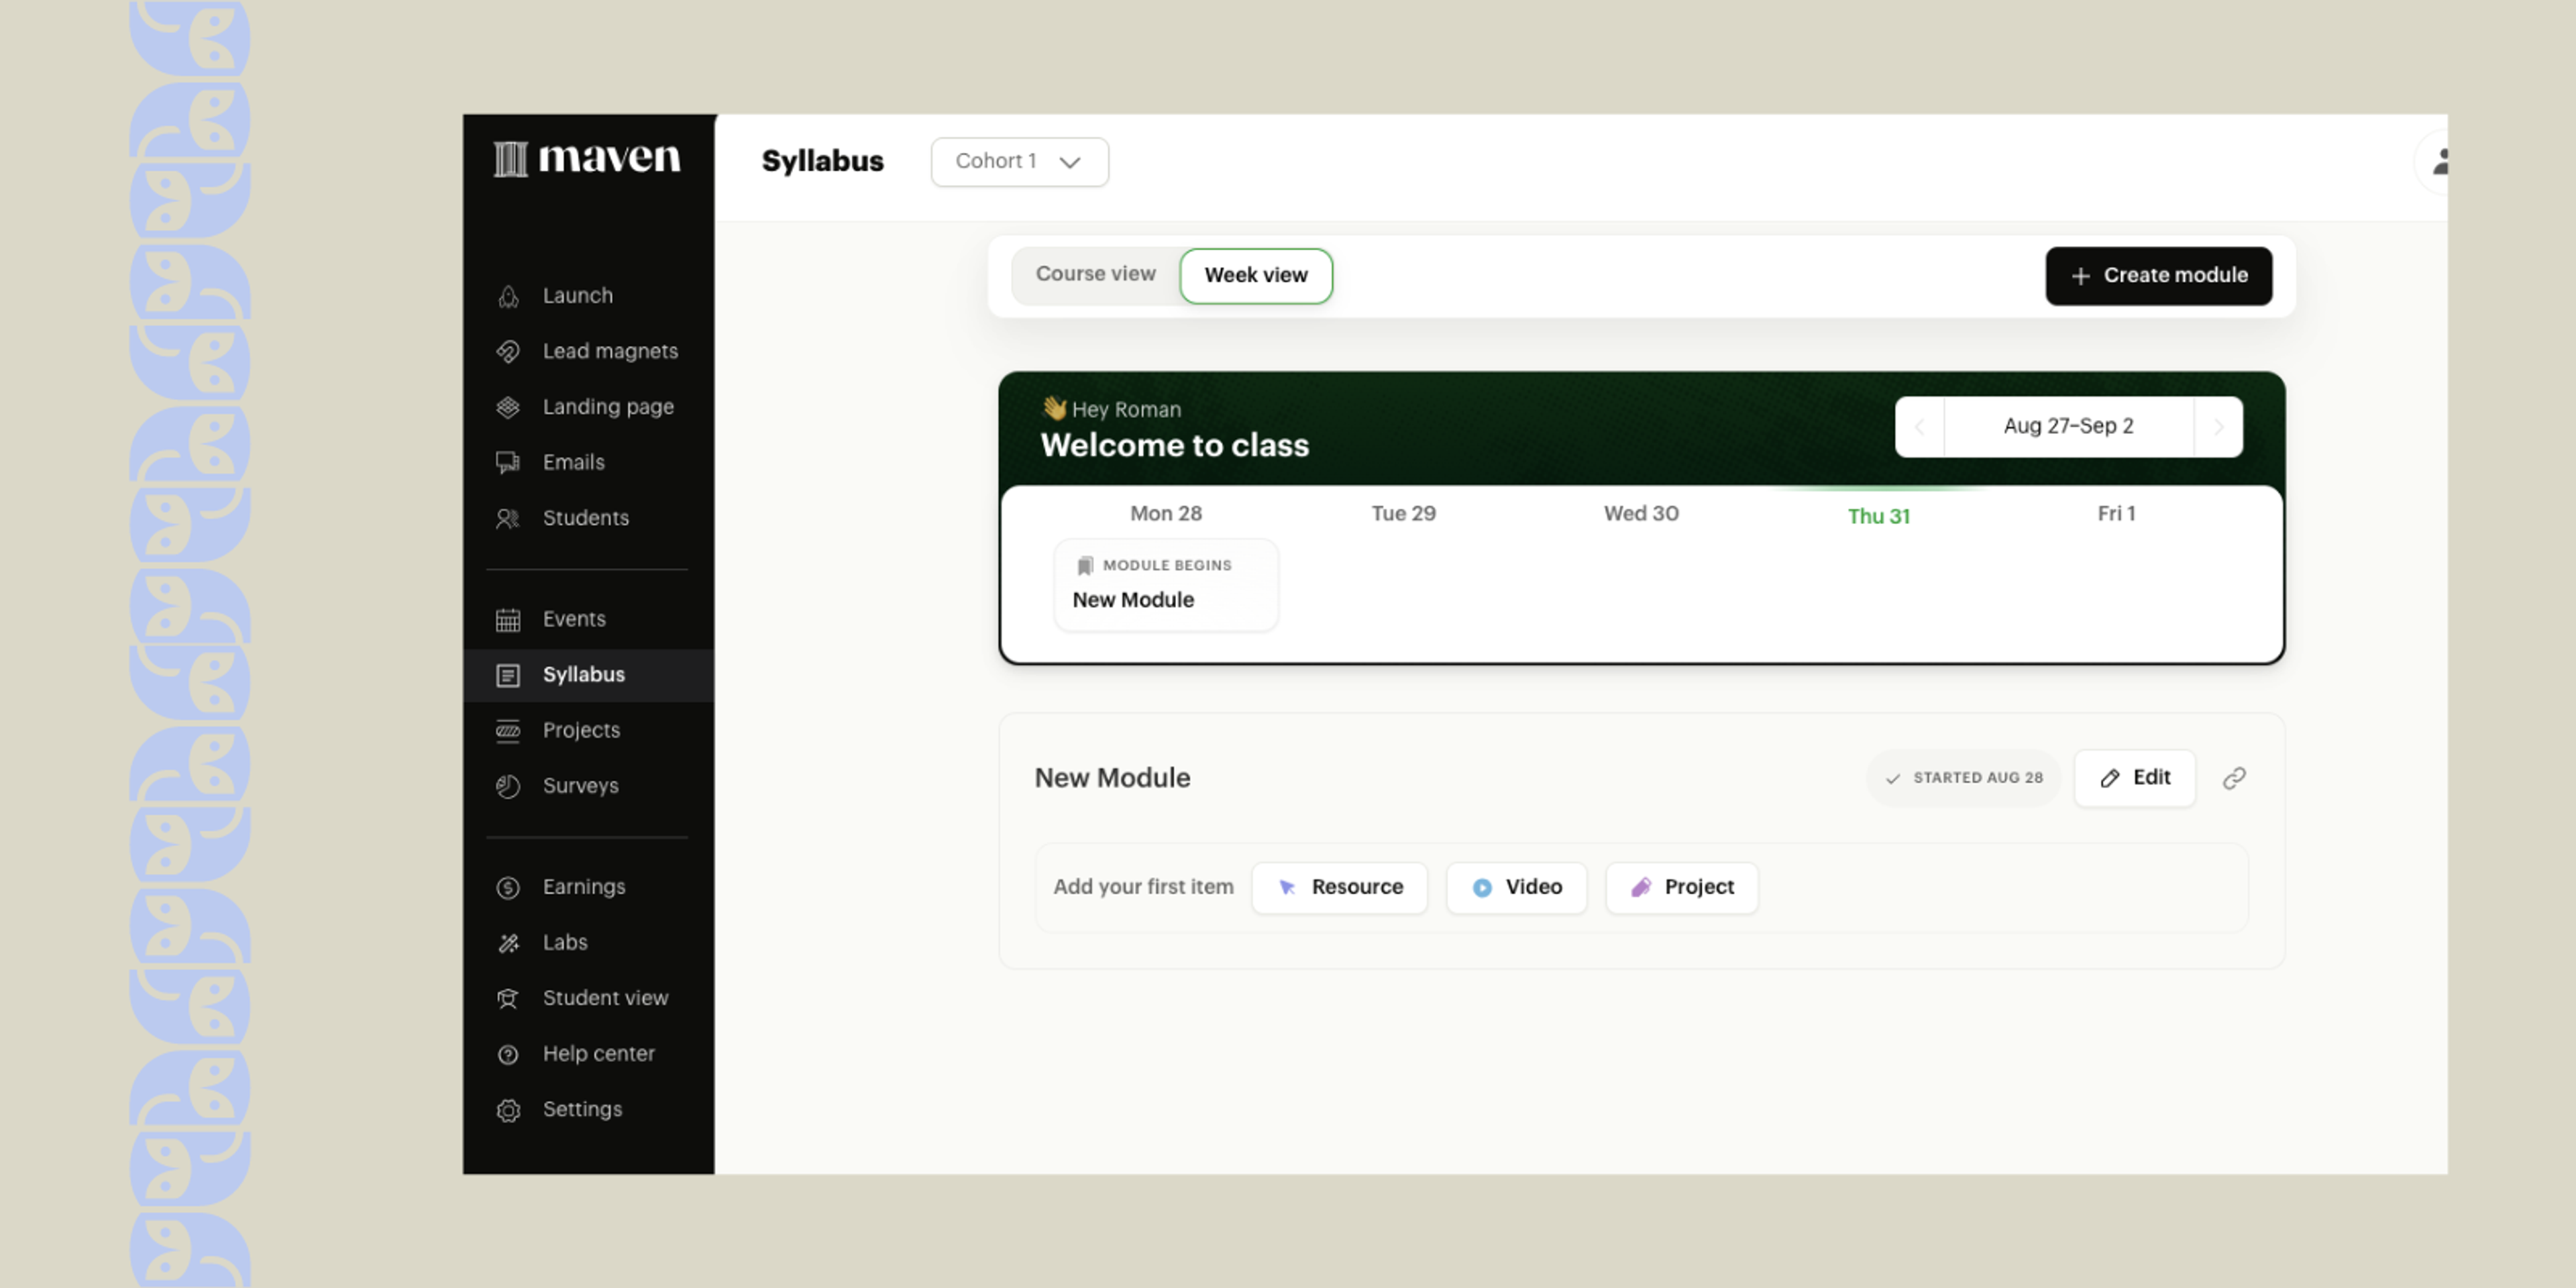Click the Video play icon
2576x1288 pixels.
pos(1482,888)
